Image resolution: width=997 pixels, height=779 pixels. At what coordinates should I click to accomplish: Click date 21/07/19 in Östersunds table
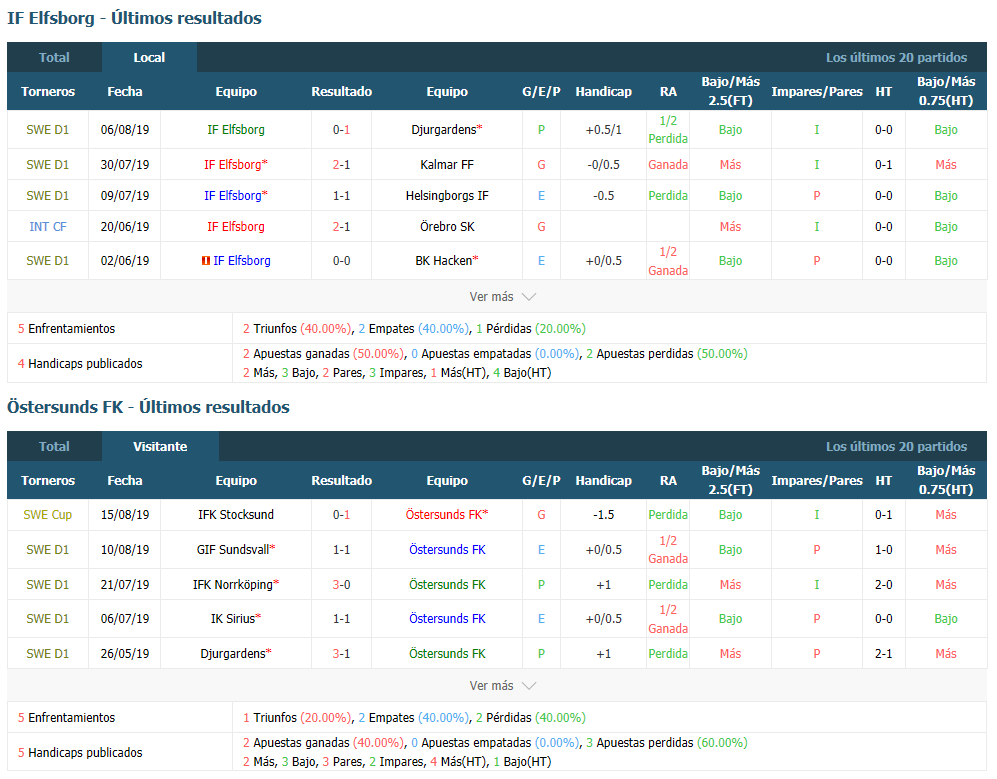[125, 584]
